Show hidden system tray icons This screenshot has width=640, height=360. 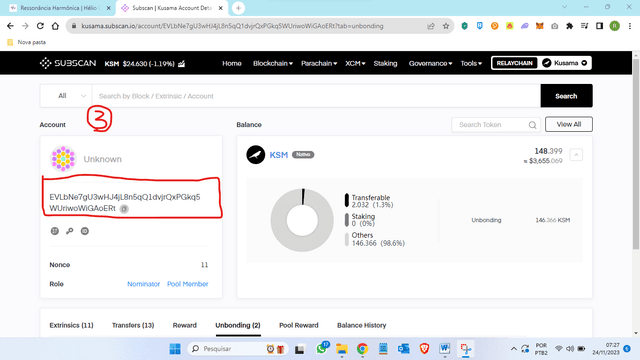point(513,349)
